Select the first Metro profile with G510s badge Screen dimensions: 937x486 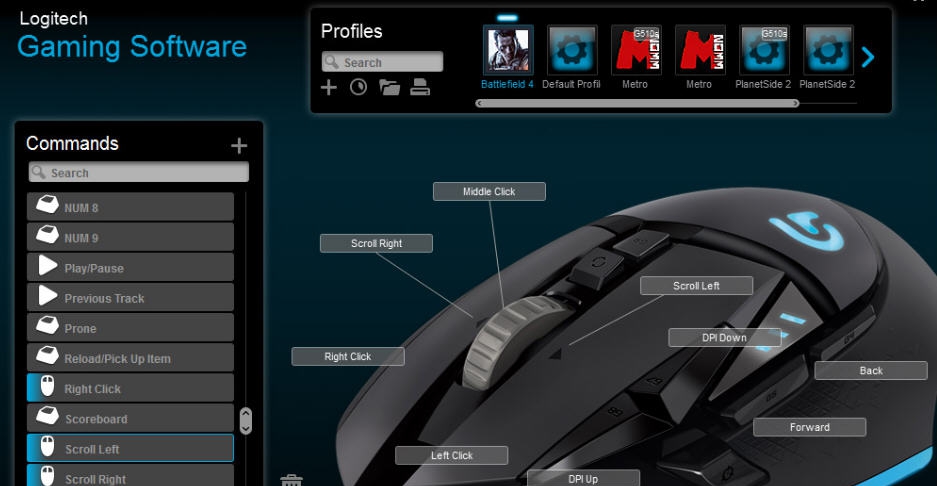tap(636, 50)
